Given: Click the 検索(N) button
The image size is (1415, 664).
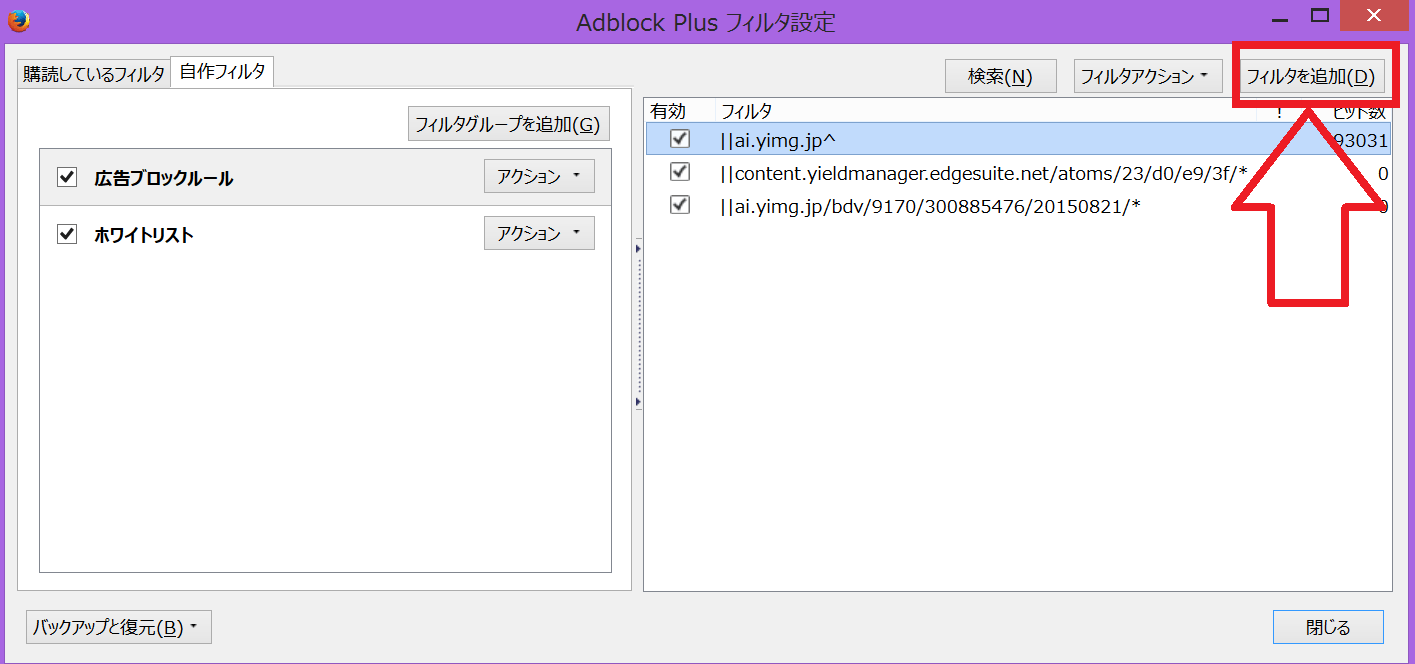Looking at the screenshot, I should pyautogui.click(x=1000, y=76).
